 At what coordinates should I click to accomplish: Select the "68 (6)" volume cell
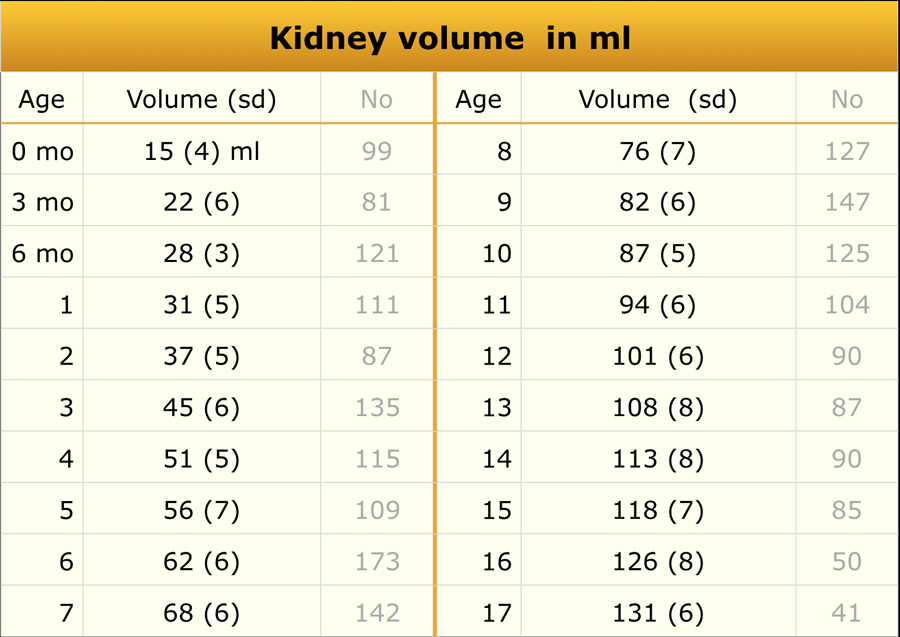tap(202, 613)
